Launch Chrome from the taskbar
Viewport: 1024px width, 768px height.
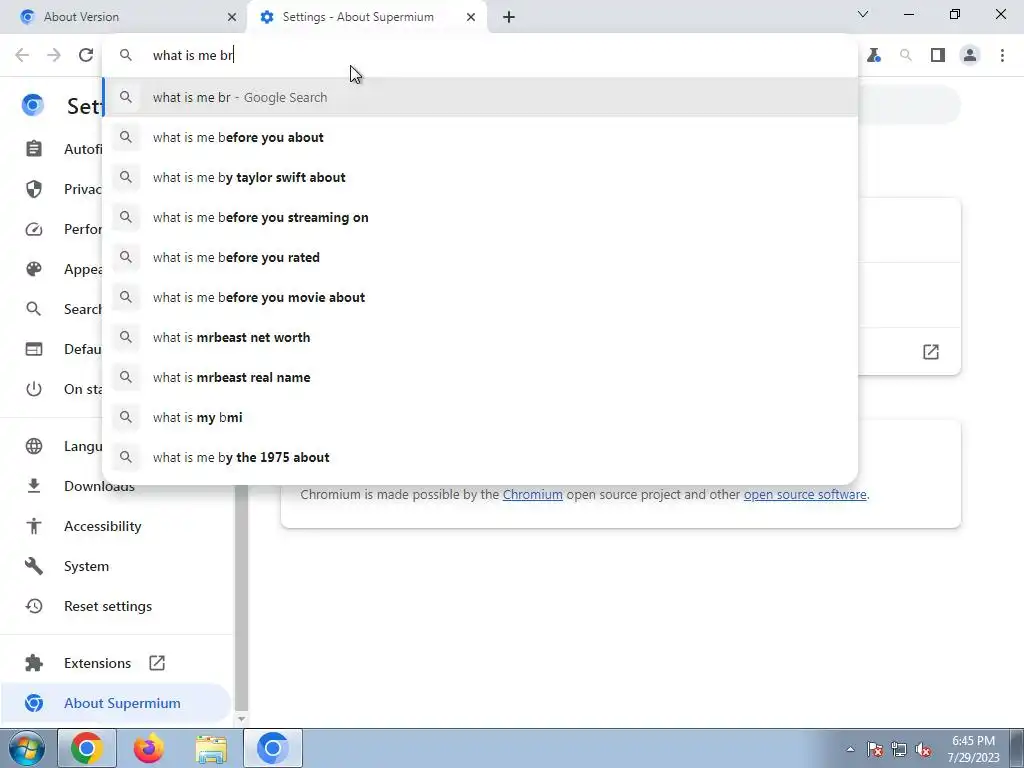click(87, 748)
